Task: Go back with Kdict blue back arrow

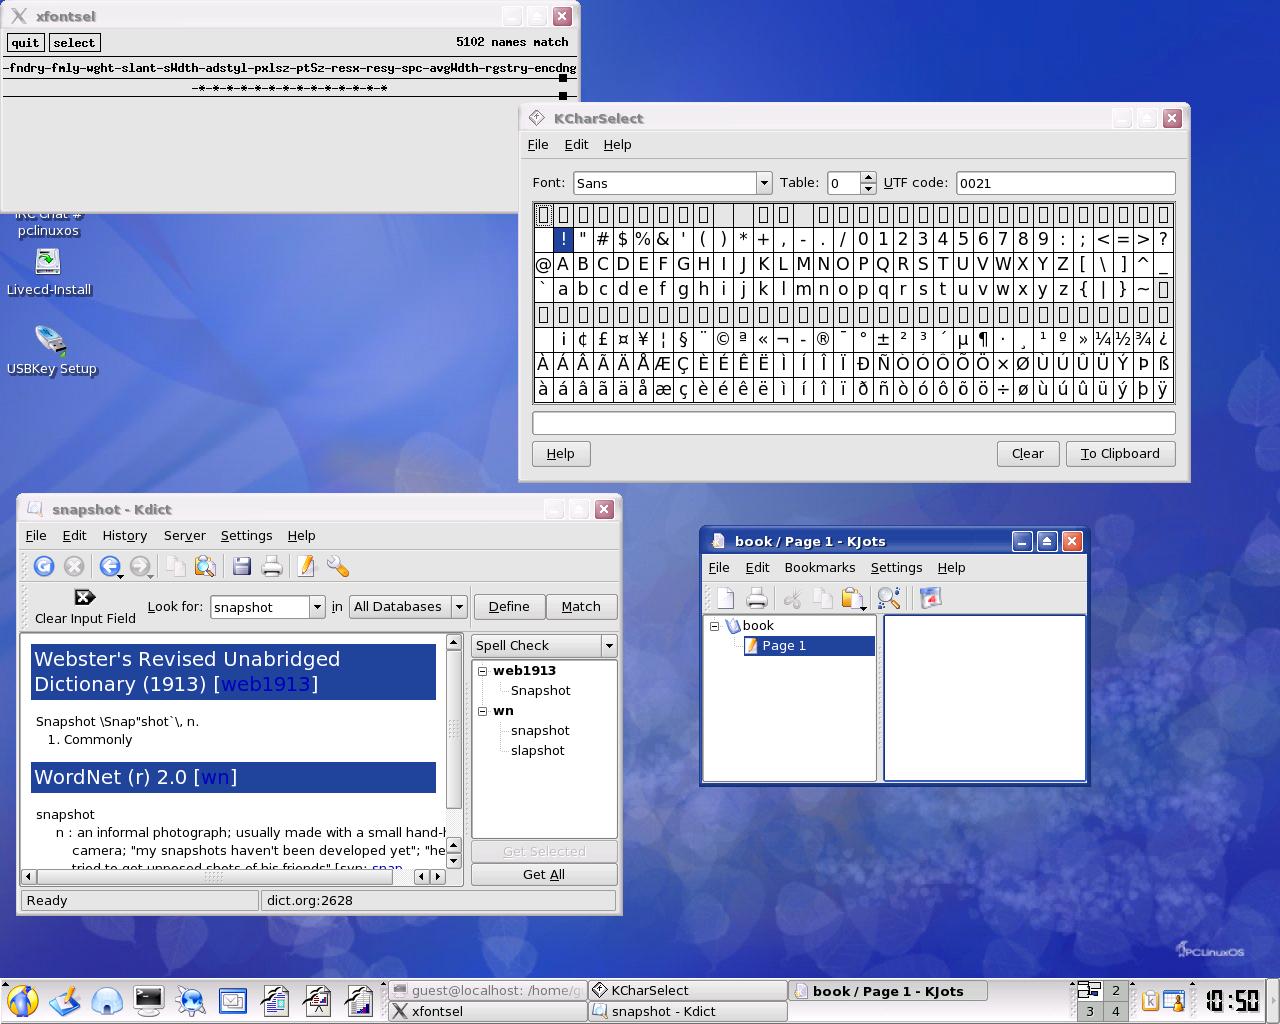Action: pyautogui.click(x=109, y=567)
